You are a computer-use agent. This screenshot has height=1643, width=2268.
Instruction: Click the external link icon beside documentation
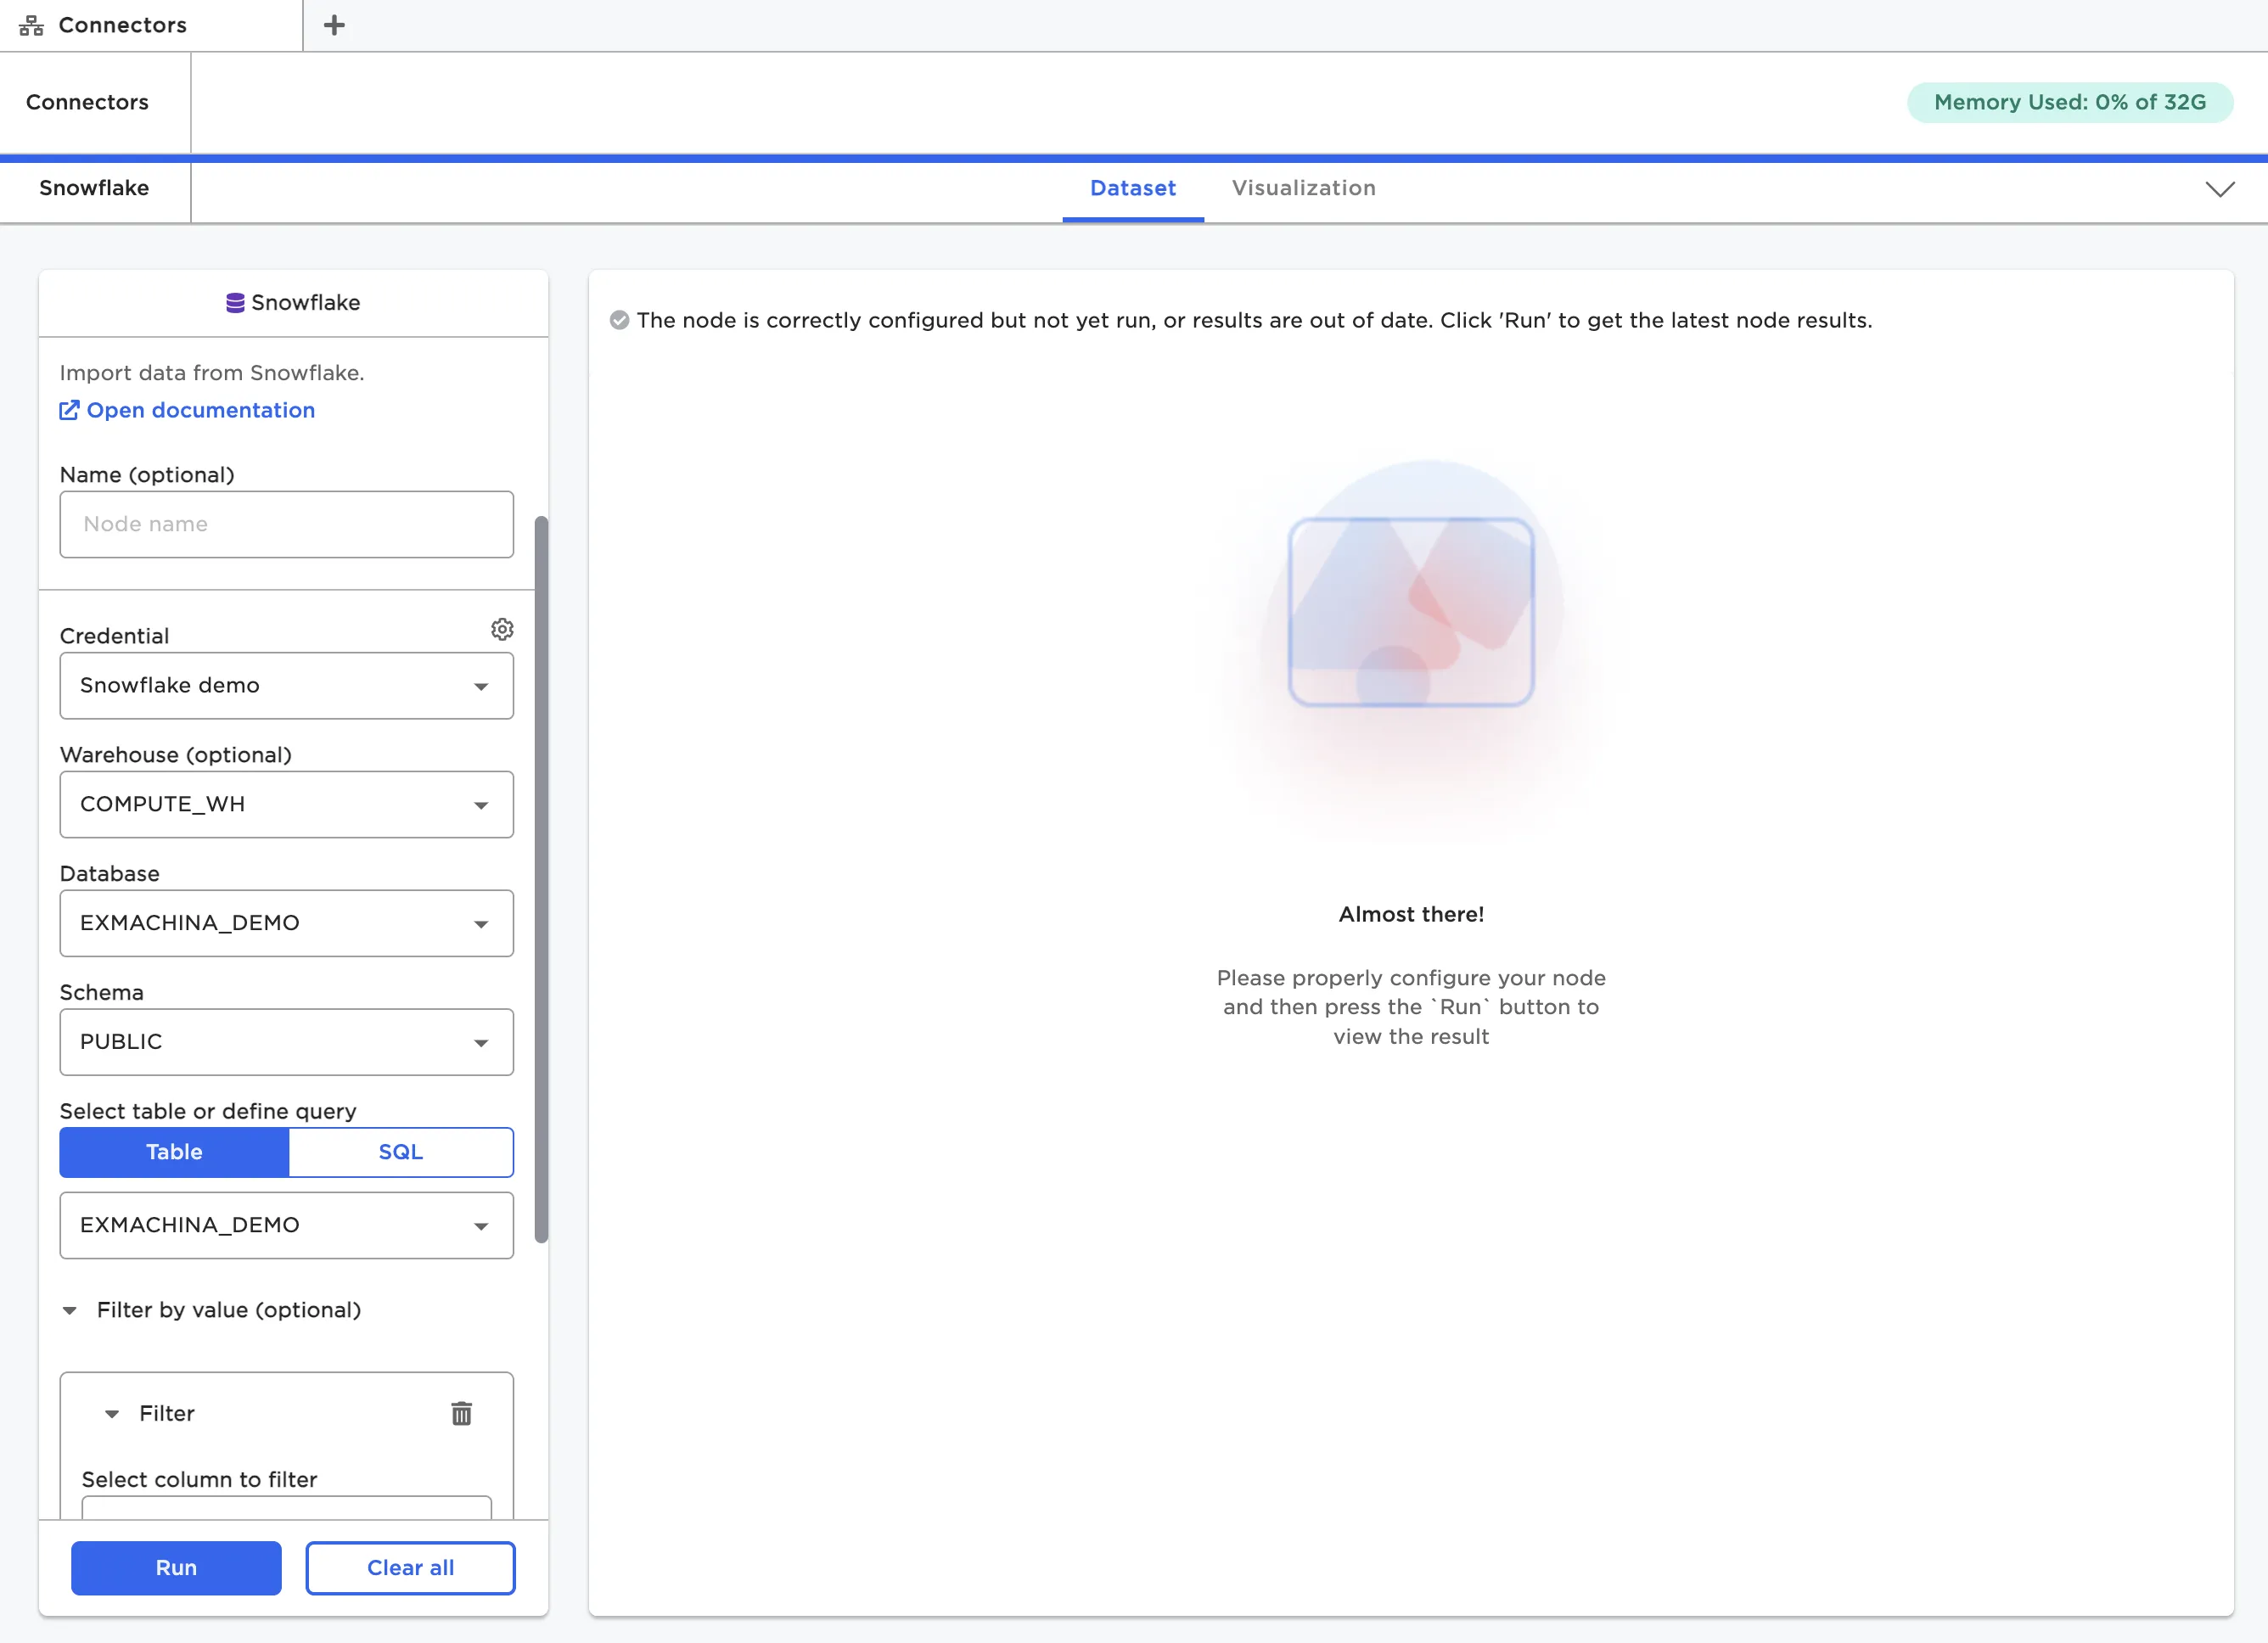coord(69,410)
